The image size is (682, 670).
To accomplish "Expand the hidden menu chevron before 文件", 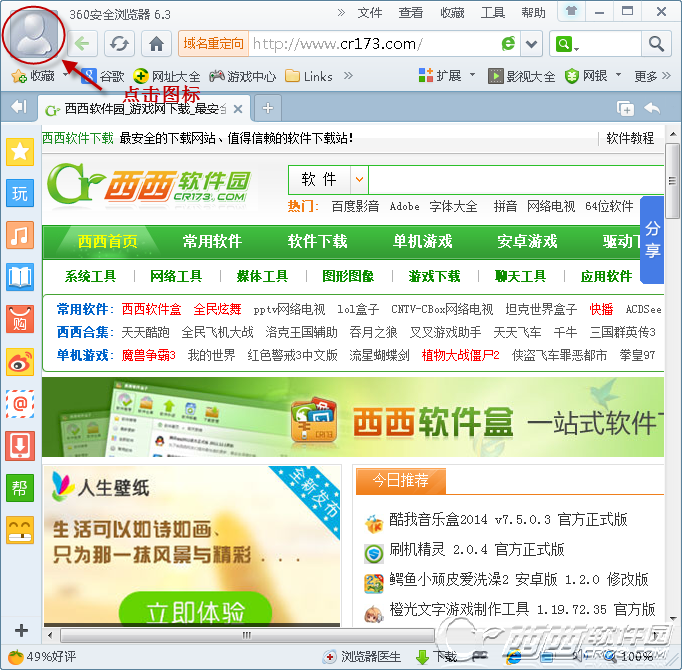I will (x=341, y=13).
